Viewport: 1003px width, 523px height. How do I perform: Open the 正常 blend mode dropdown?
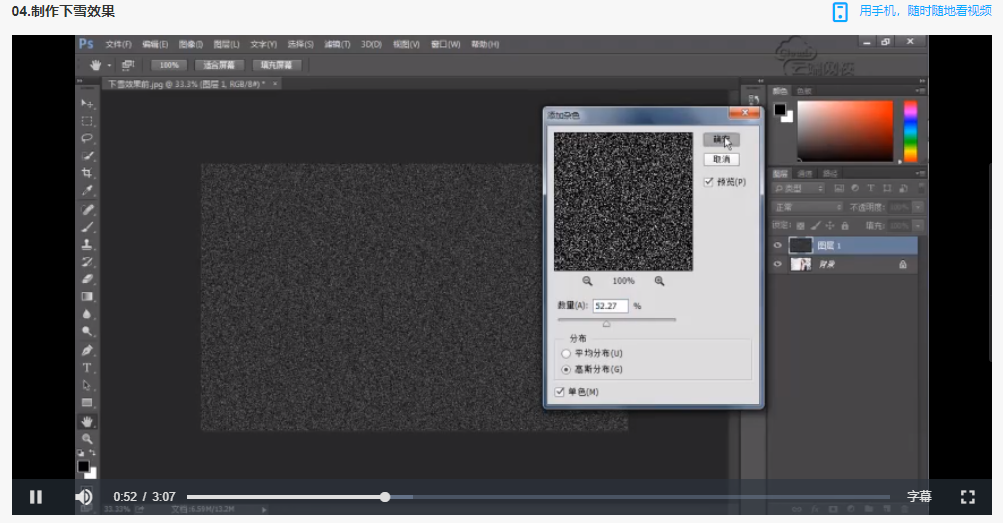pyautogui.click(x=809, y=207)
